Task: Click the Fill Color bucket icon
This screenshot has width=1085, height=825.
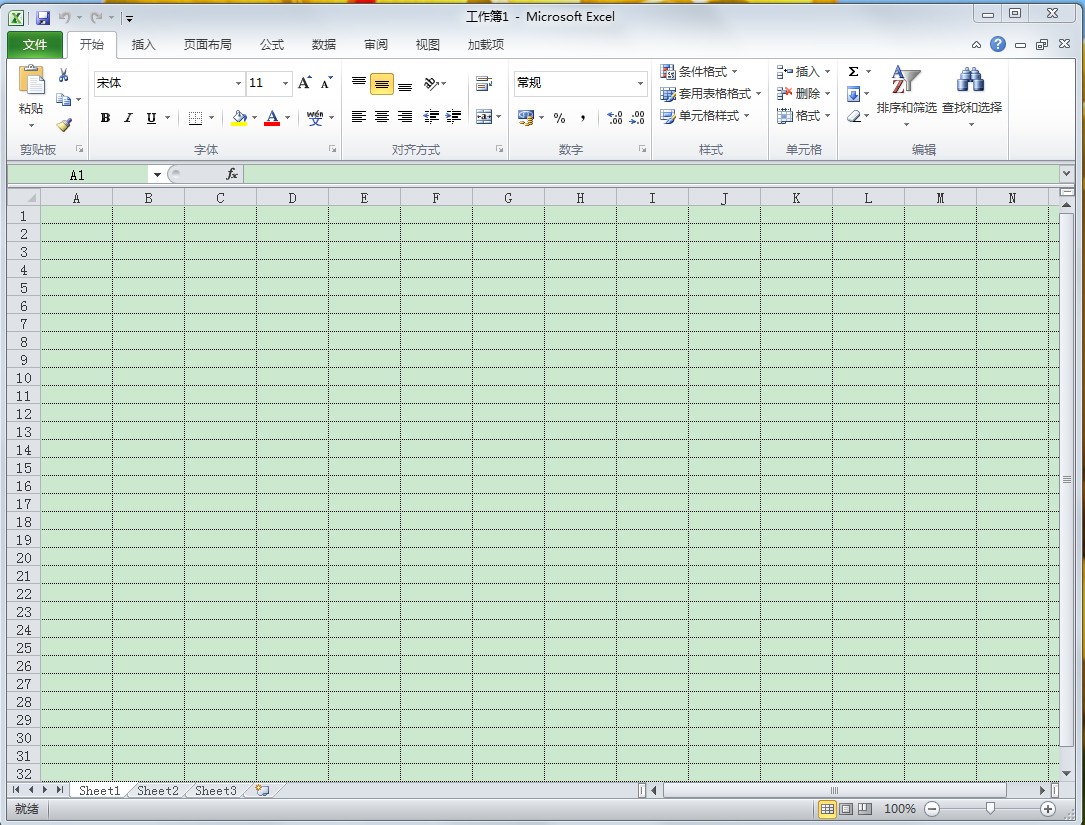Action: [239, 118]
